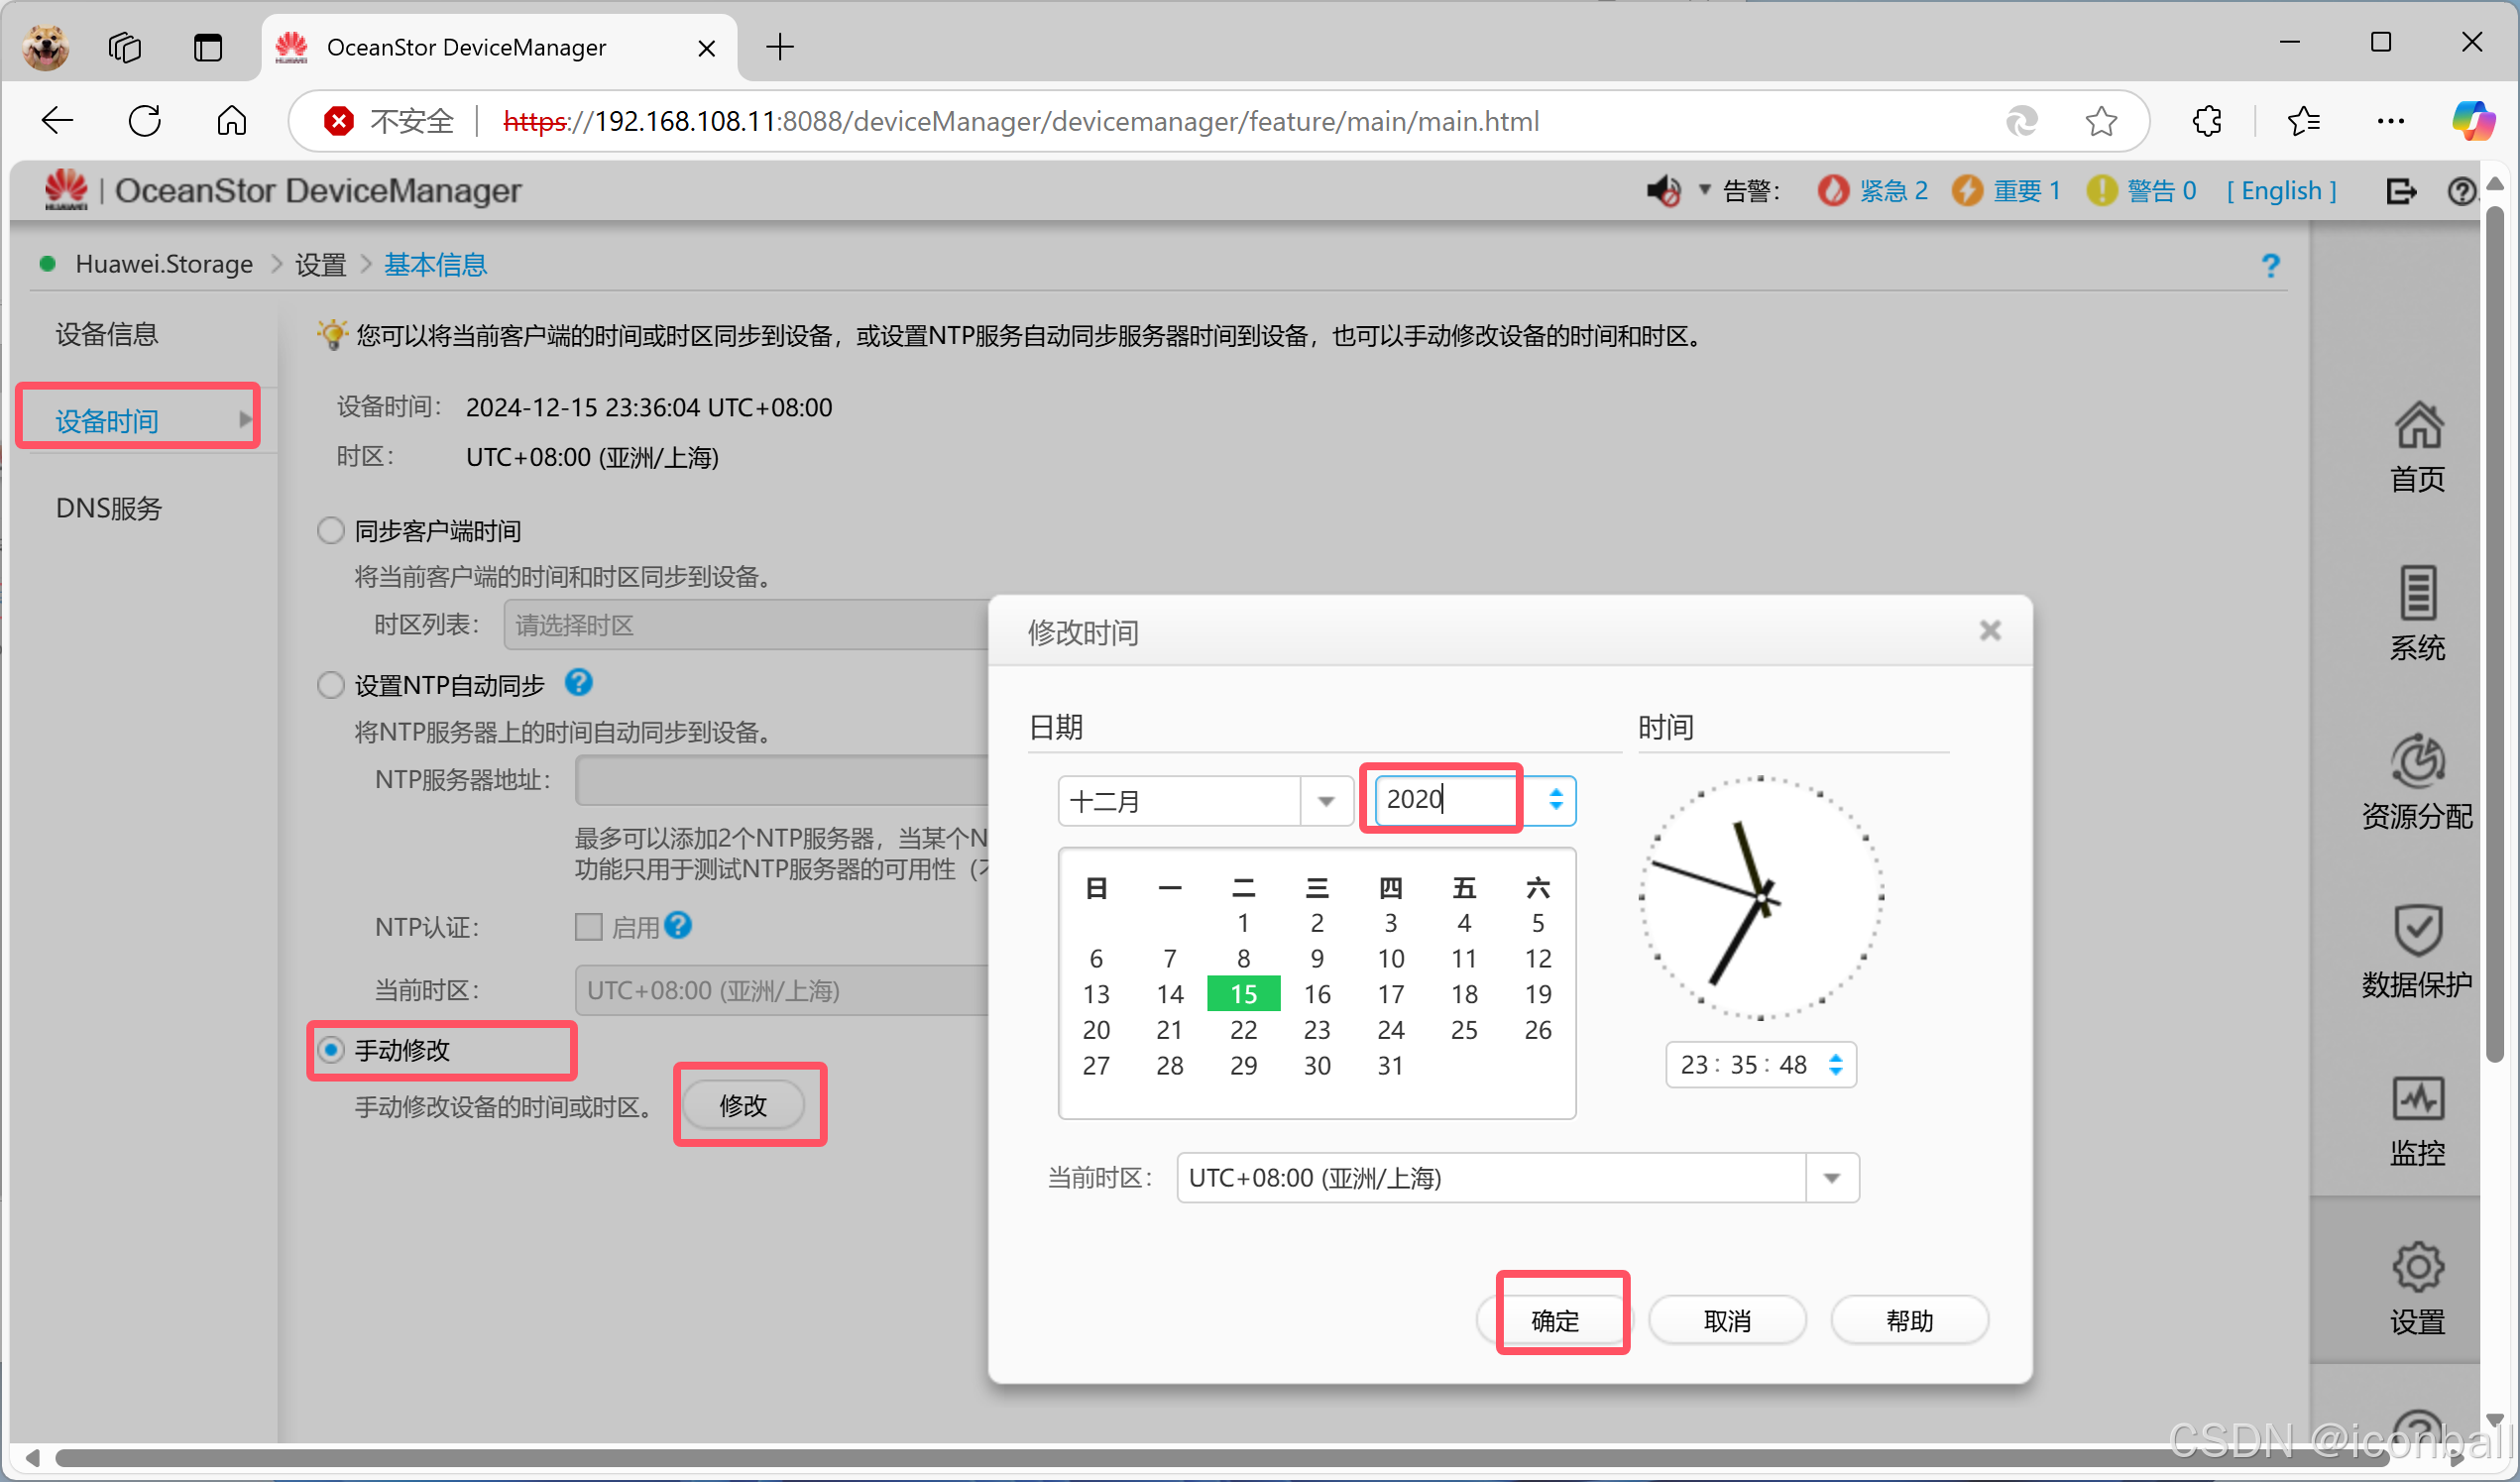Expand the 十二月 month dropdown

pyautogui.click(x=1326, y=801)
